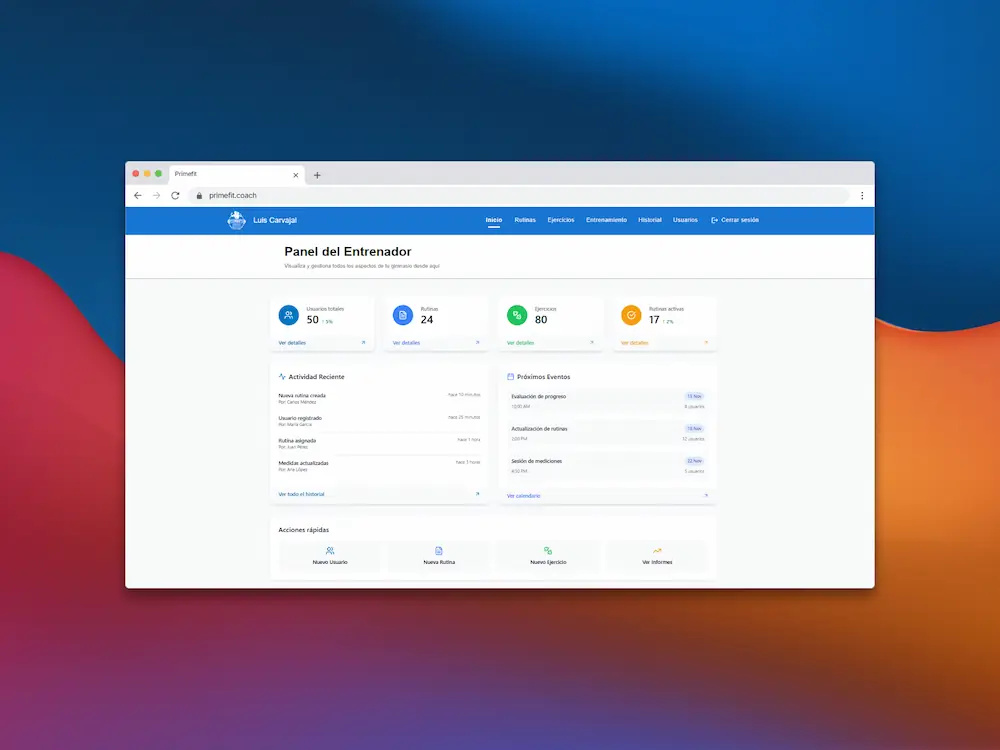
Task: Open the browser three-dot menu
Action: pyautogui.click(x=862, y=196)
